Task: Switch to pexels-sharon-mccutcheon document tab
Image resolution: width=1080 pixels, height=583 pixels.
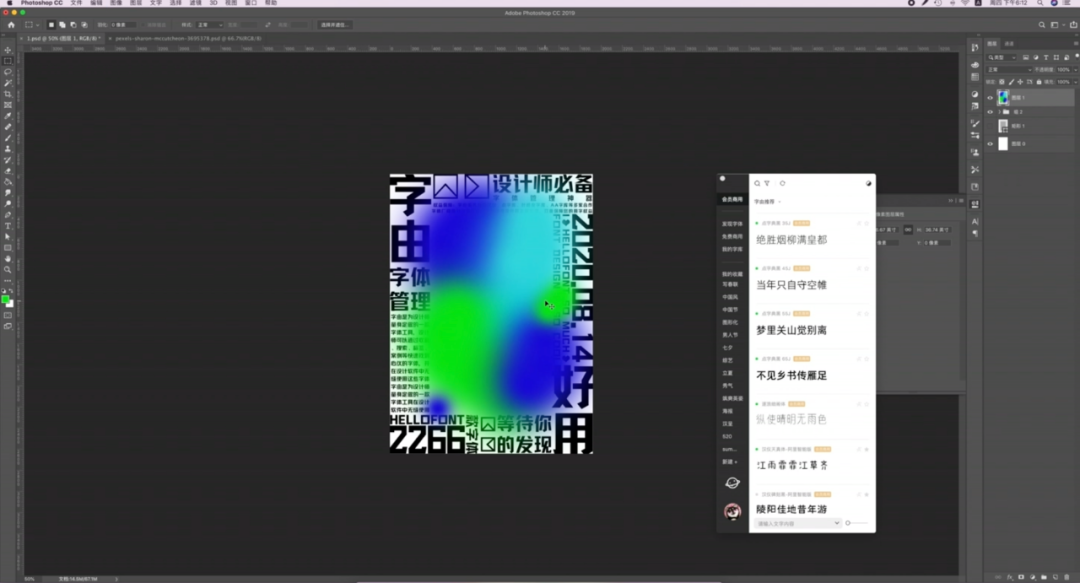Action: click(x=188, y=39)
